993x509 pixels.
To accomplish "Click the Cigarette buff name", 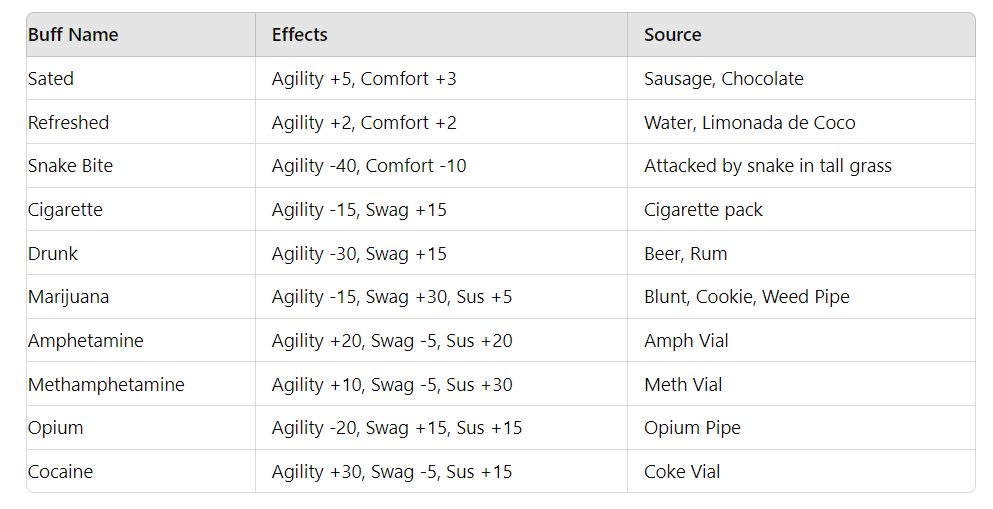I will point(65,210).
